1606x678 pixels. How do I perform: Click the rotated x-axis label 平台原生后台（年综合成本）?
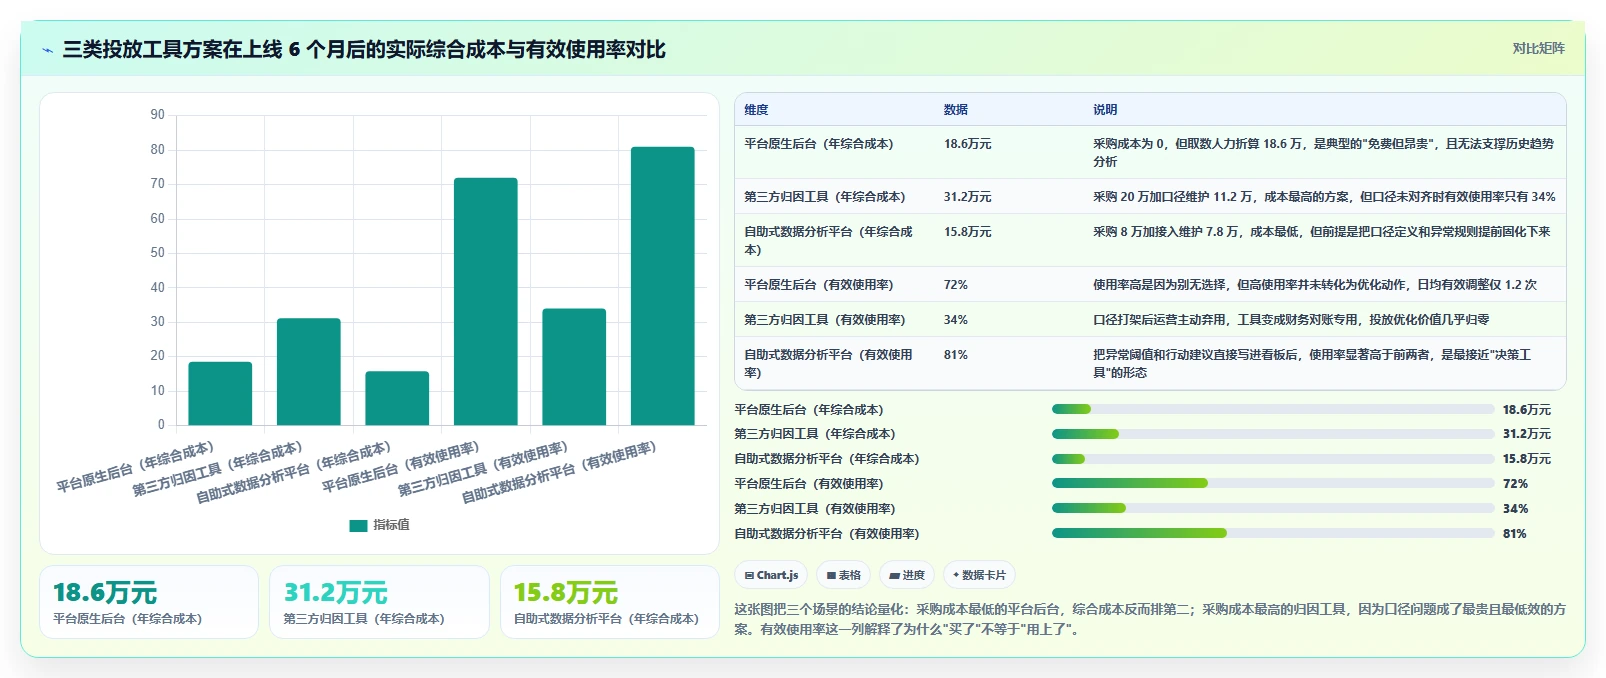pyautogui.click(x=135, y=467)
